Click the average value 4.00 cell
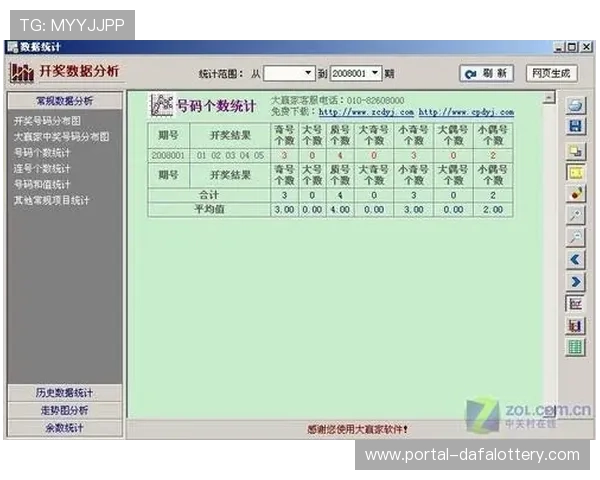This screenshot has width=600, height=480. 340,210
